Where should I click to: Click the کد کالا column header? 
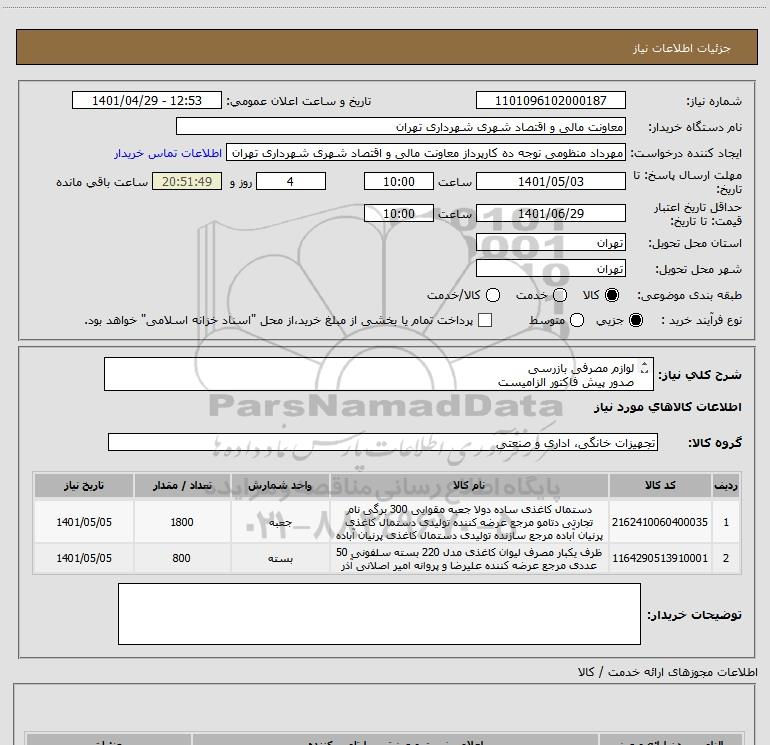[x=660, y=485]
